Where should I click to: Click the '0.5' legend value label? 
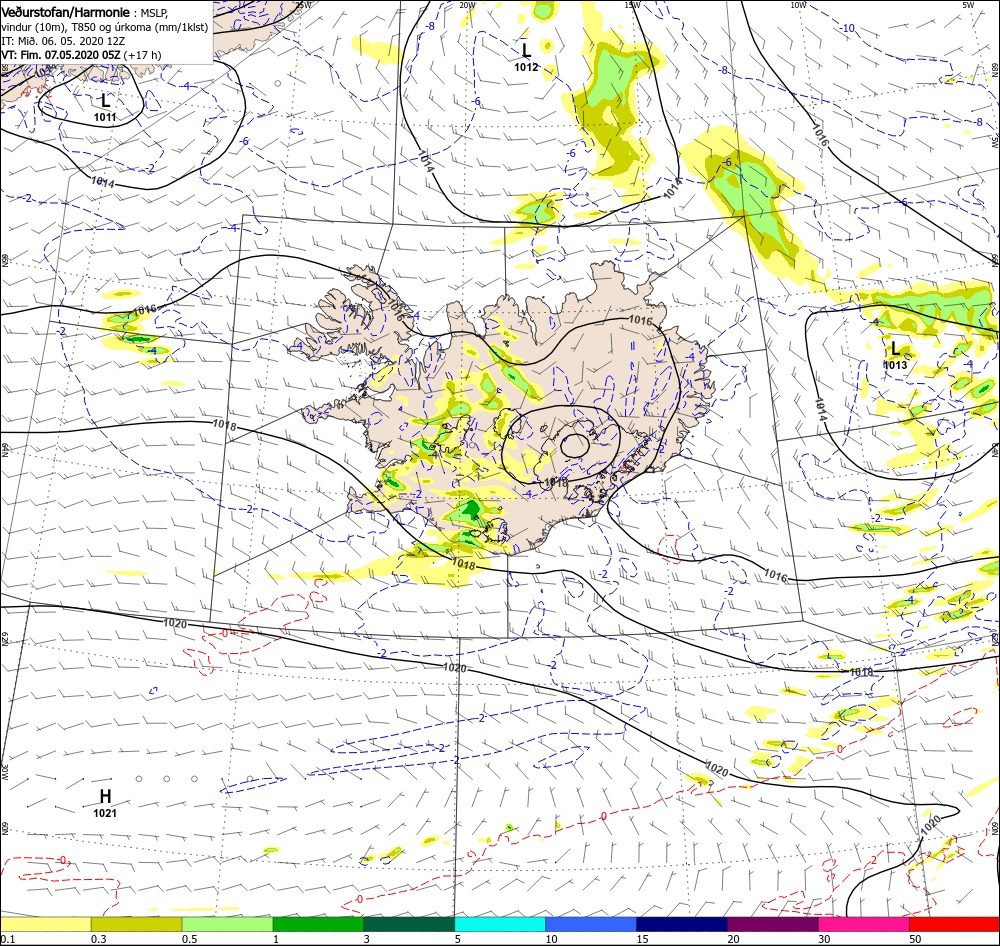click(x=189, y=940)
